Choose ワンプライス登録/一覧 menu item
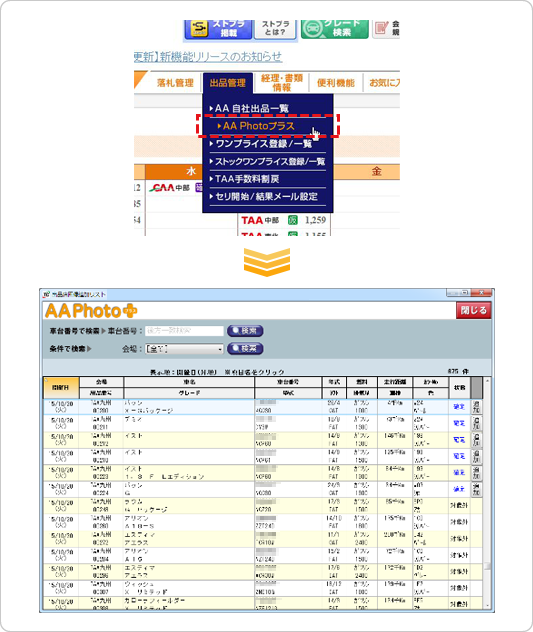 (x=261, y=144)
